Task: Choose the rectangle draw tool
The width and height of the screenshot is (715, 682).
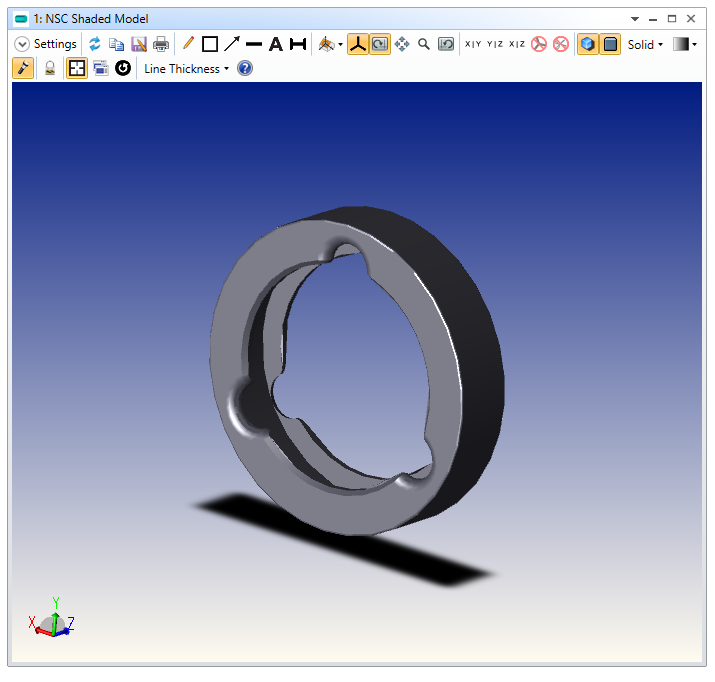Action: pyautogui.click(x=210, y=44)
